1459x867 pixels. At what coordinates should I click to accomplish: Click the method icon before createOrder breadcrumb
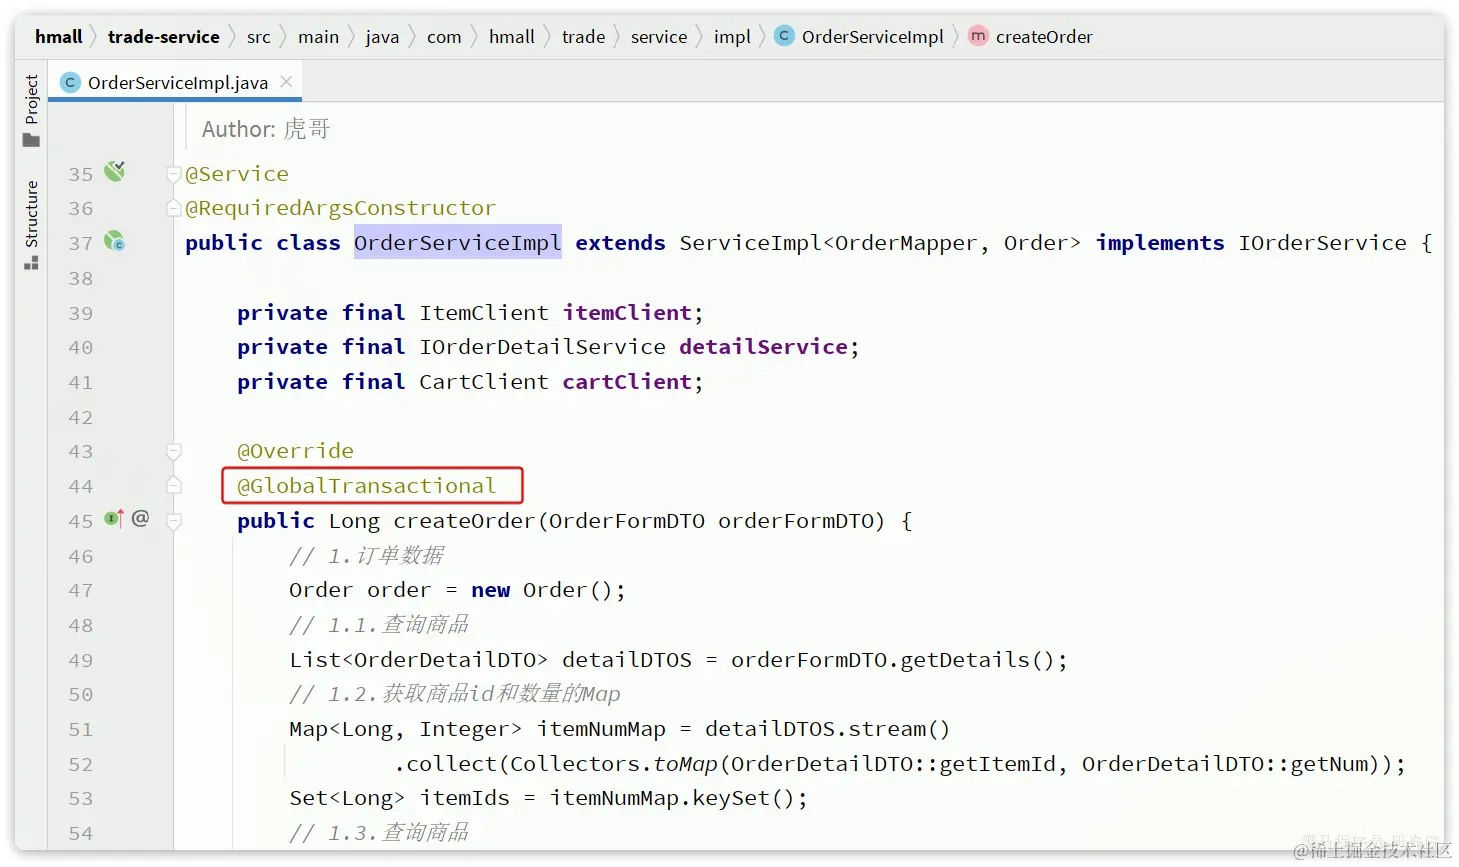978,36
